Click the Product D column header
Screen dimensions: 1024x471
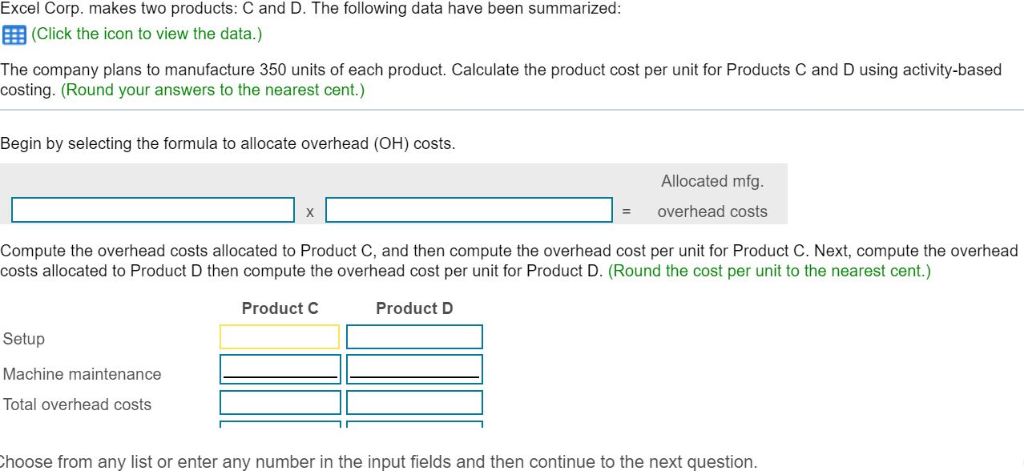(x=414, y=308)
